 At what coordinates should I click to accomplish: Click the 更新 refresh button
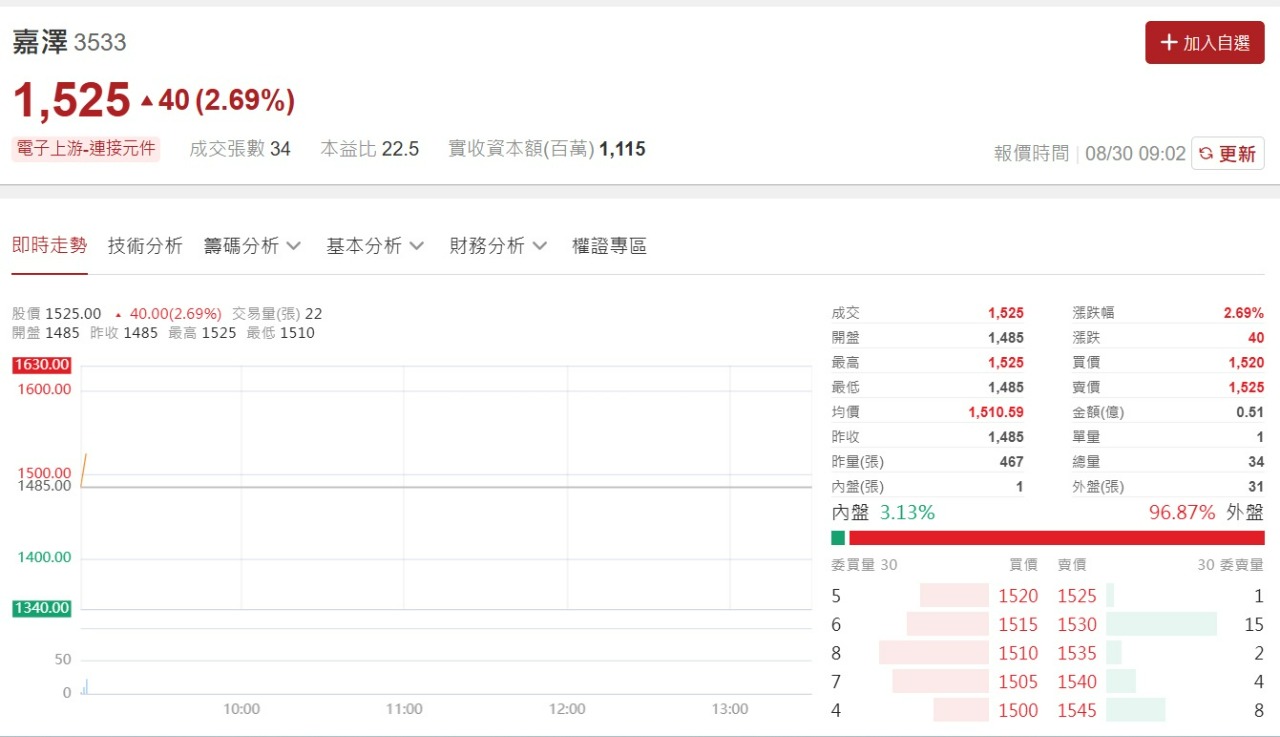[x=1227, y=154]
